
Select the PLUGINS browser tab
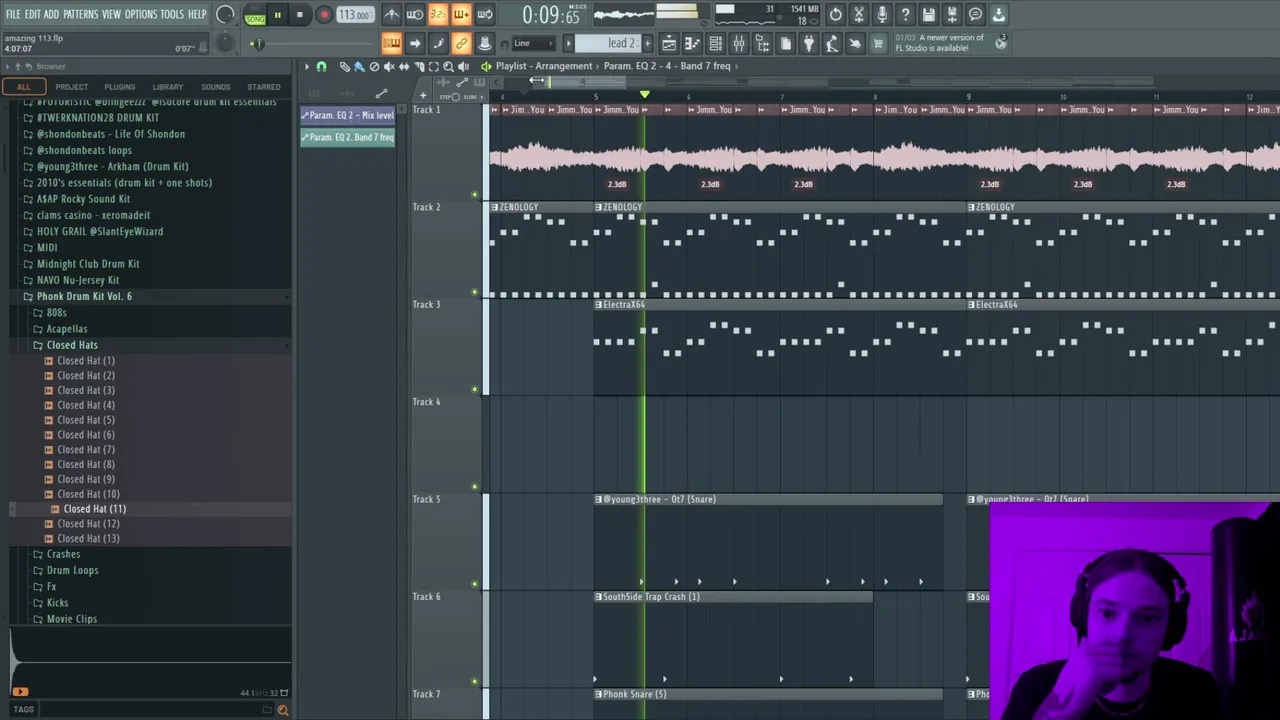click(119, 87)
